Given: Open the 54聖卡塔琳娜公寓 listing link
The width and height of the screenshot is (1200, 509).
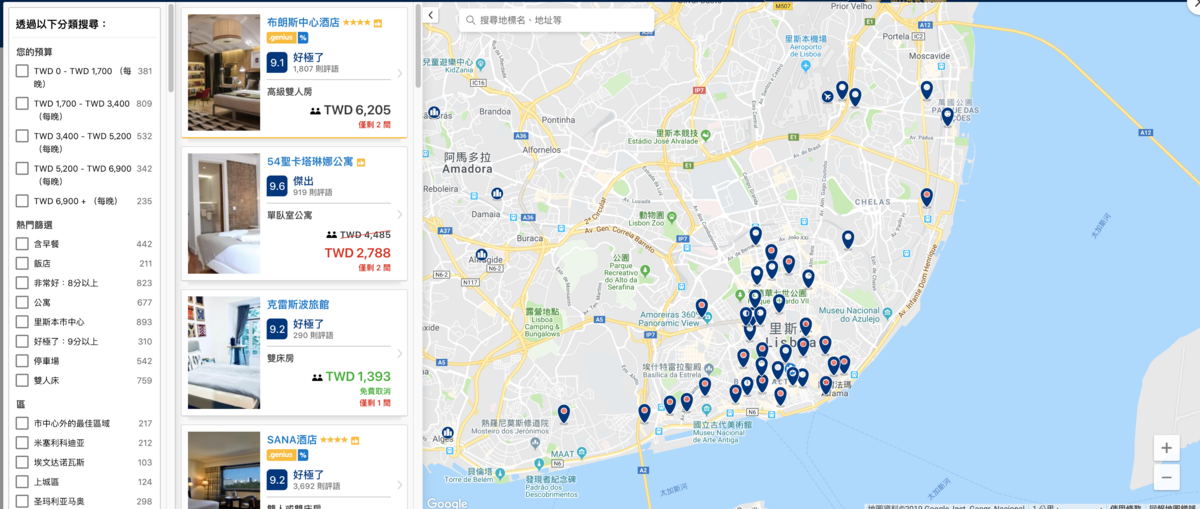Looking at the screenshot, I should click(x=310, y=161).
